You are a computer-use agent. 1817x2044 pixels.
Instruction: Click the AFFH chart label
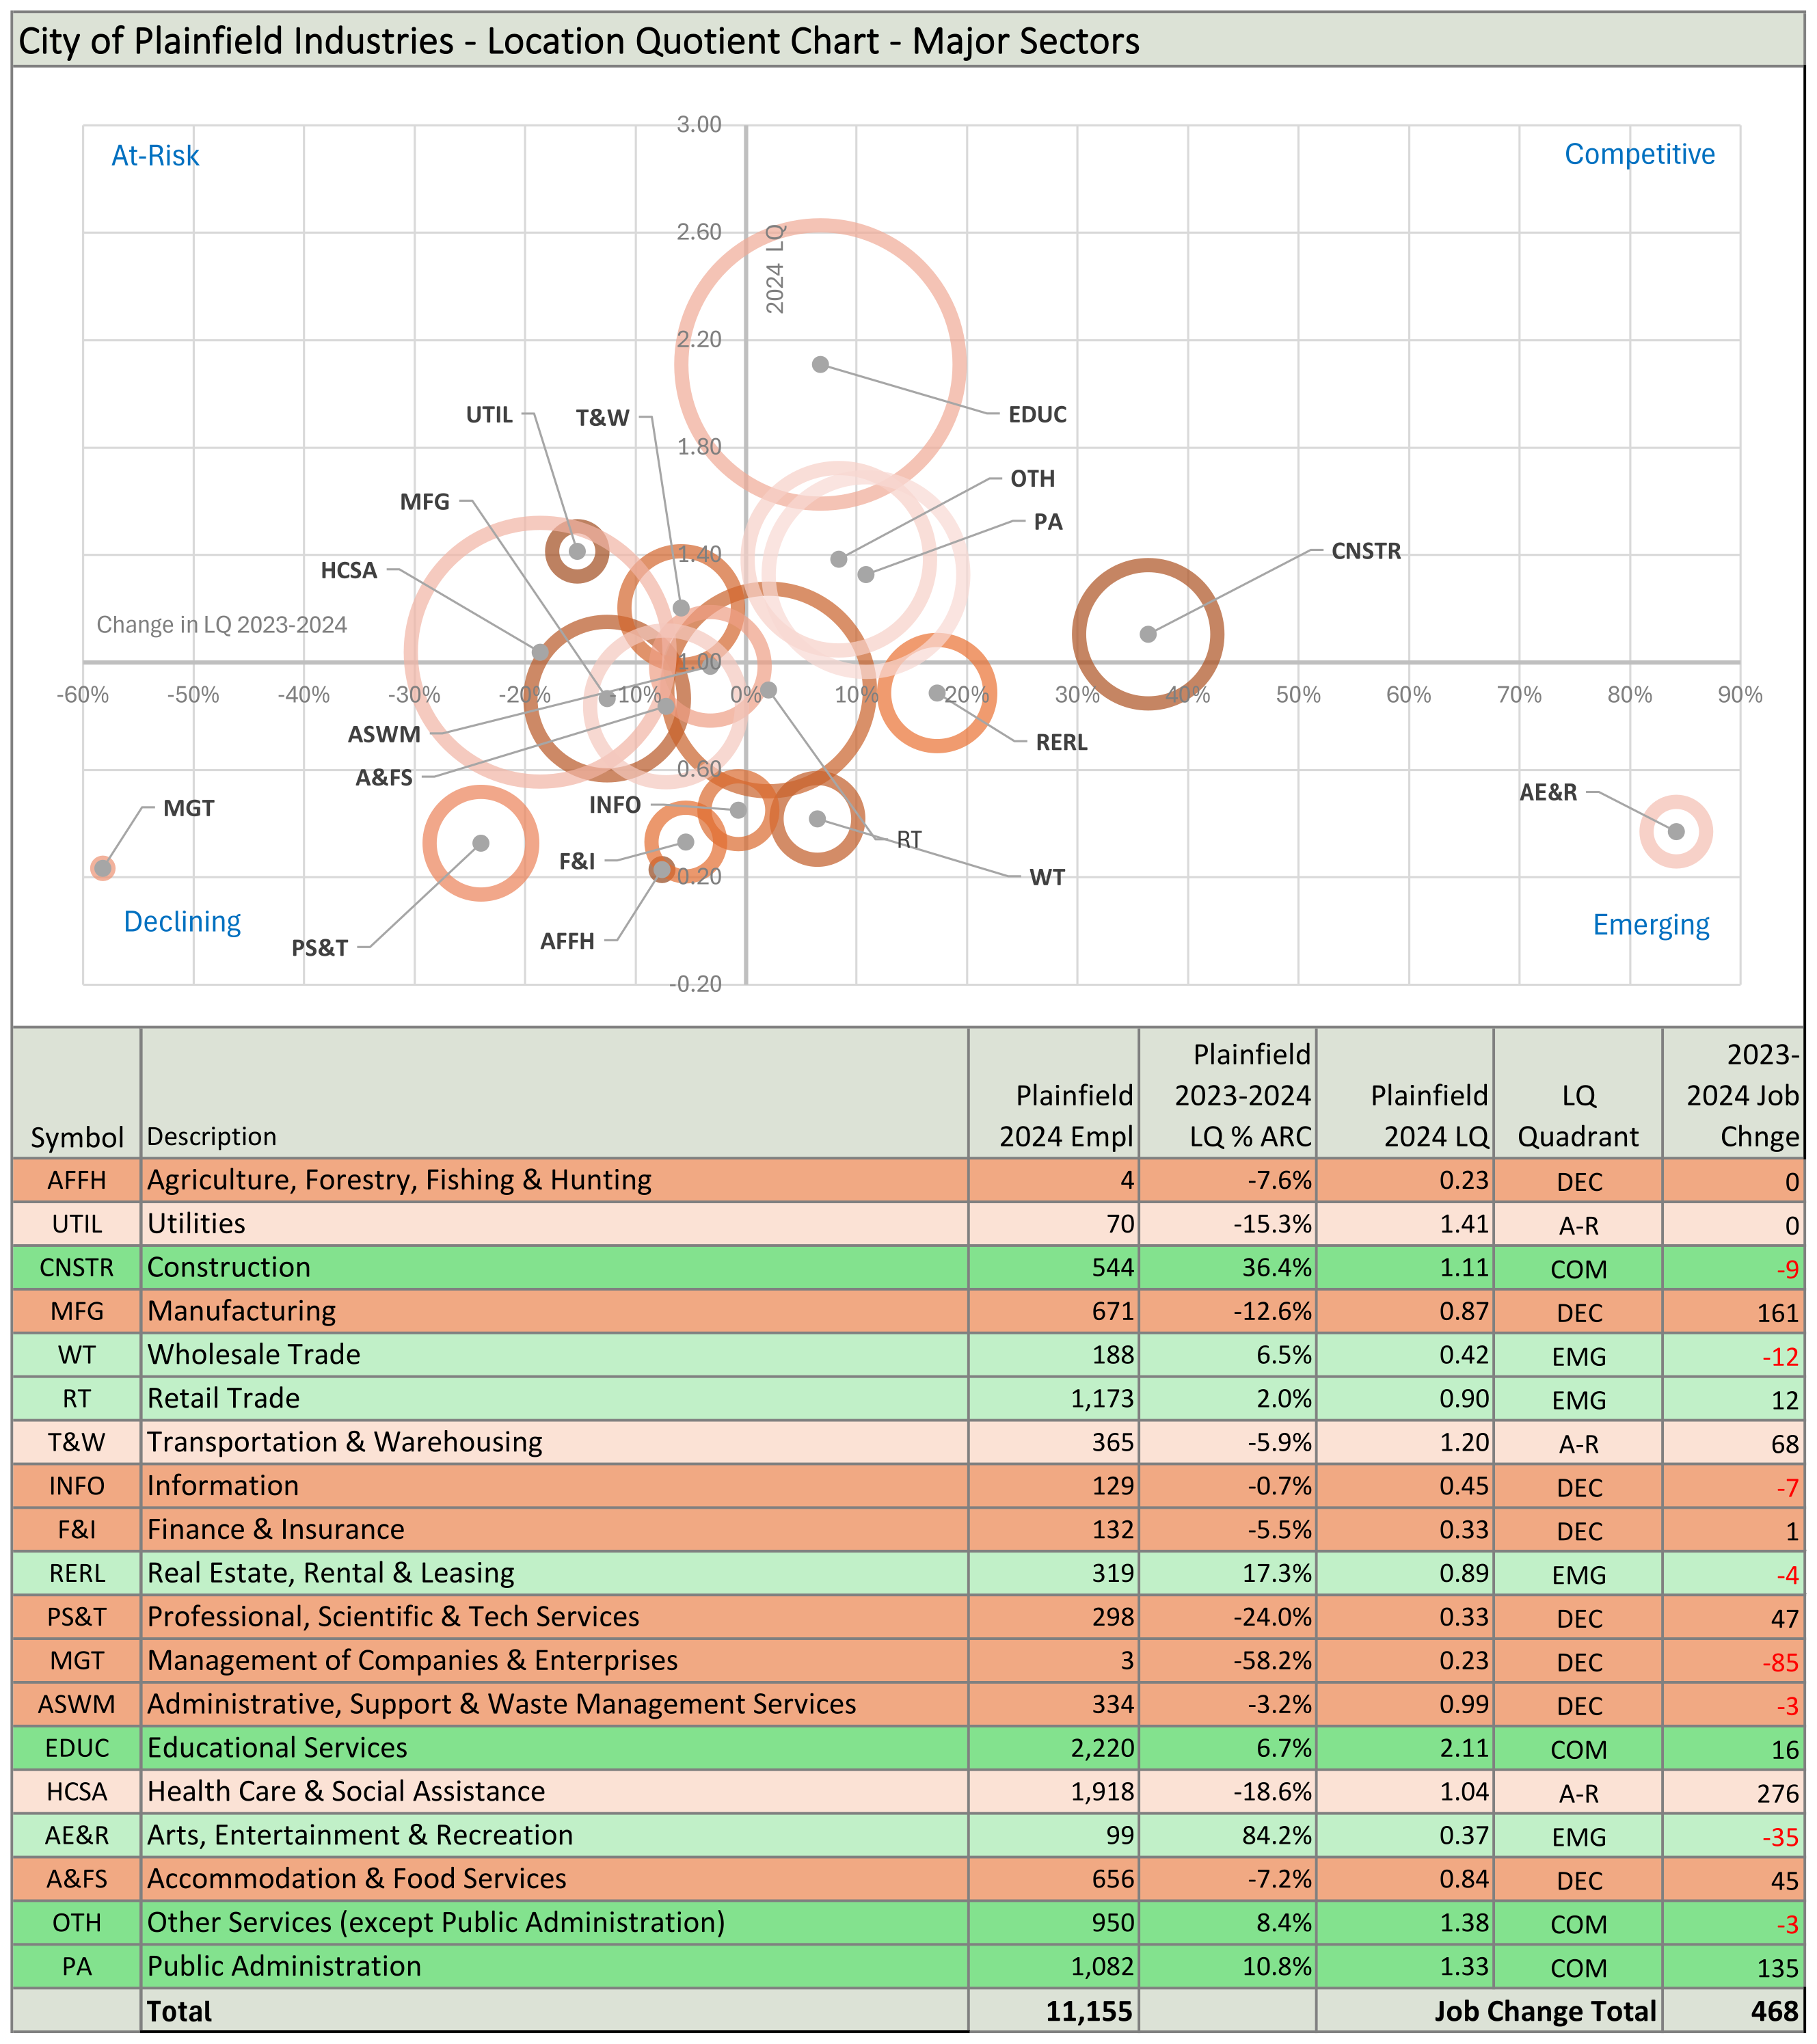(x=567, y=941)
